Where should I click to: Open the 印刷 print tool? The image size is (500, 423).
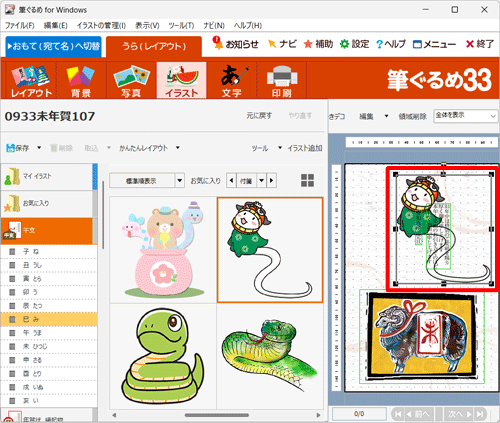(x=282, y=81)
